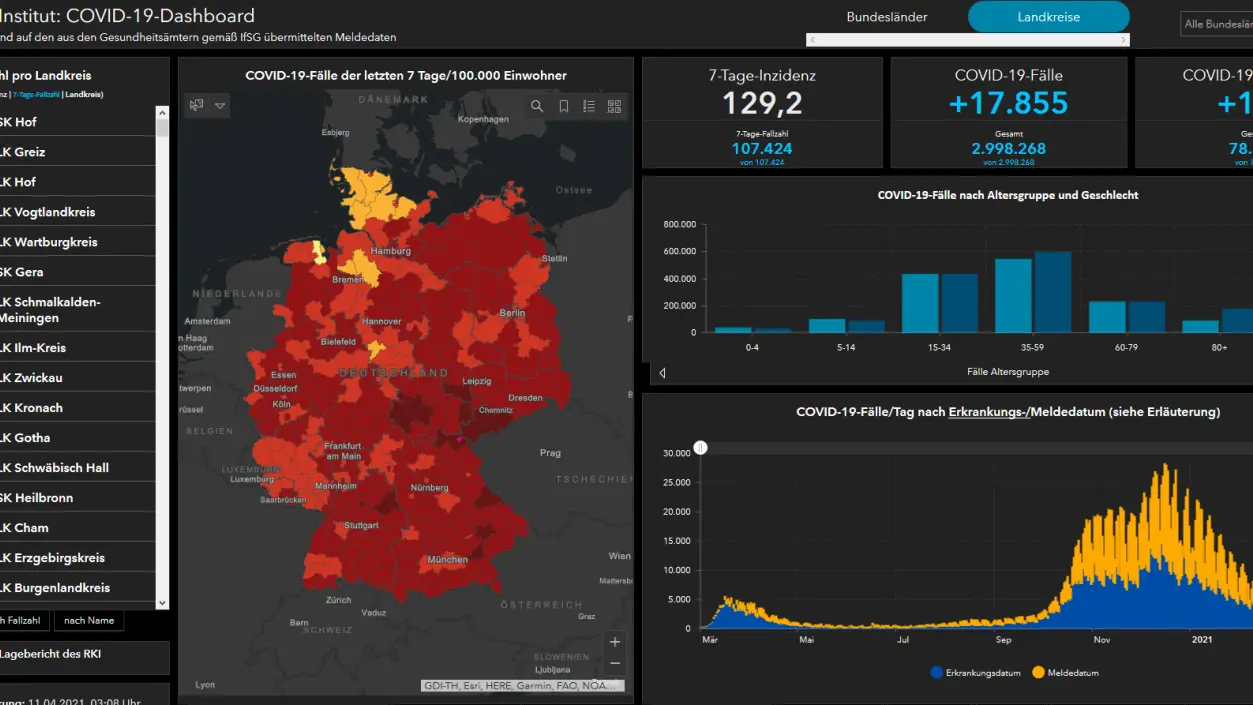Open the Alle Bundesländer dropdown
Image resolution: width=1253 pixels, height=705 pixels.
1216,24
